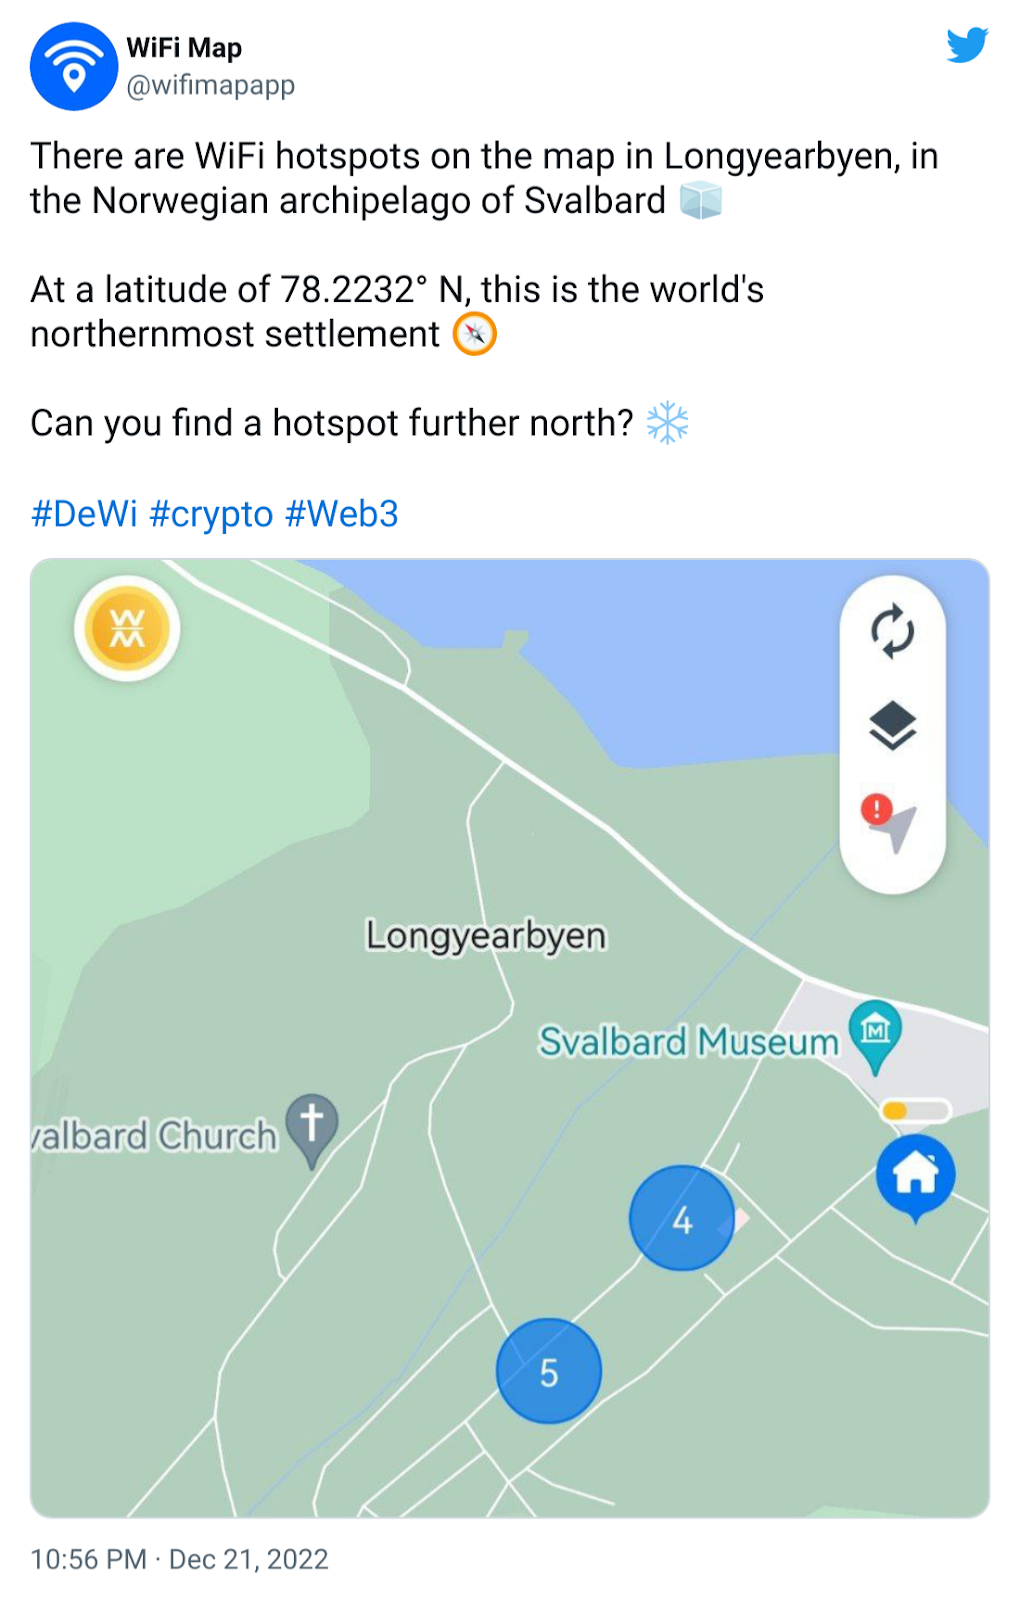Click the map refresh arrows icon
This screenshot has height=1600, width=1020.
(x=892, y=632)
